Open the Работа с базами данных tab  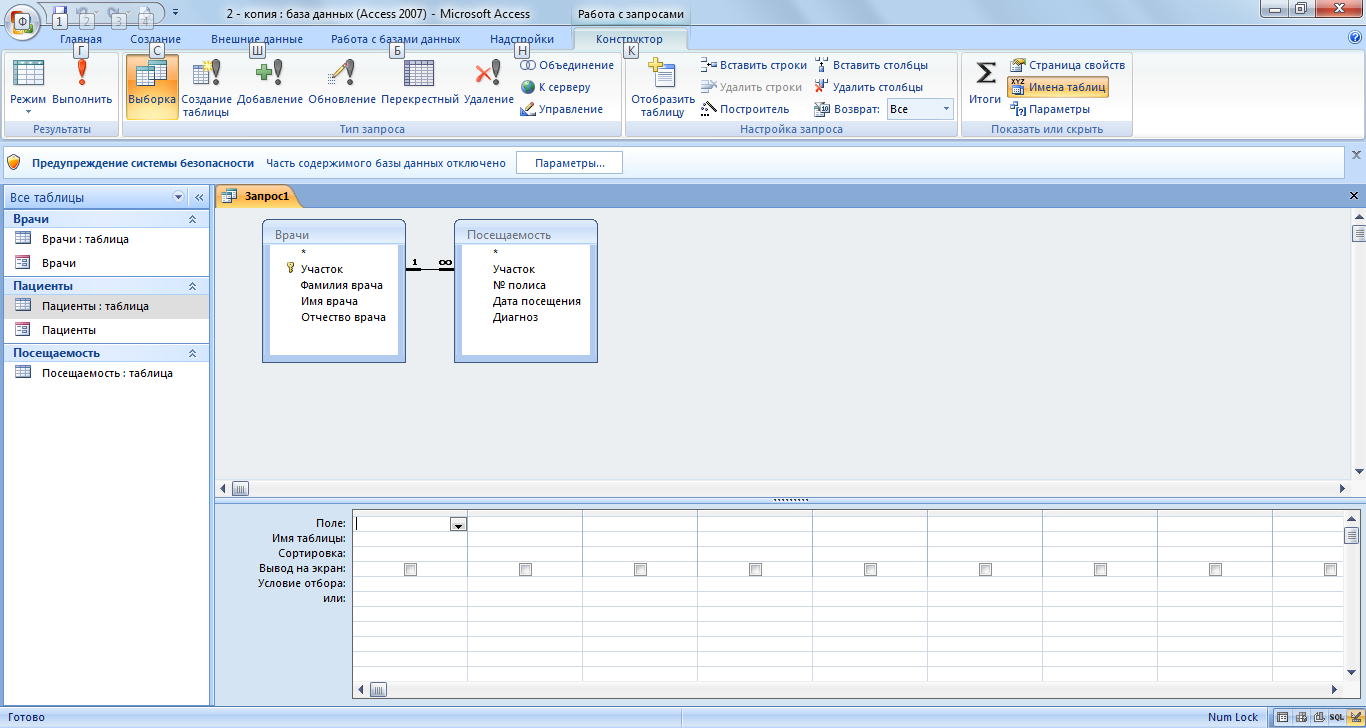coord(395,39)
